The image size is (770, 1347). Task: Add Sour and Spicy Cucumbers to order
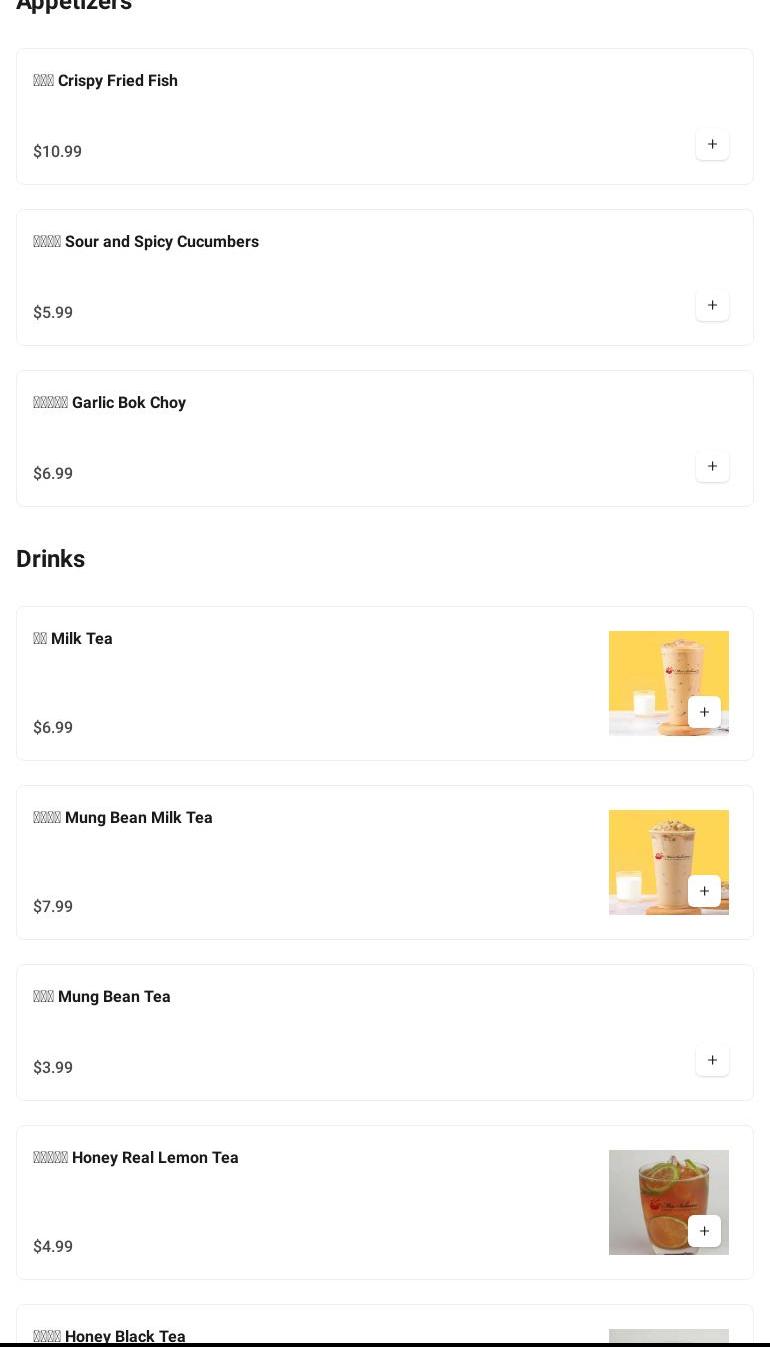click(712, 306)
